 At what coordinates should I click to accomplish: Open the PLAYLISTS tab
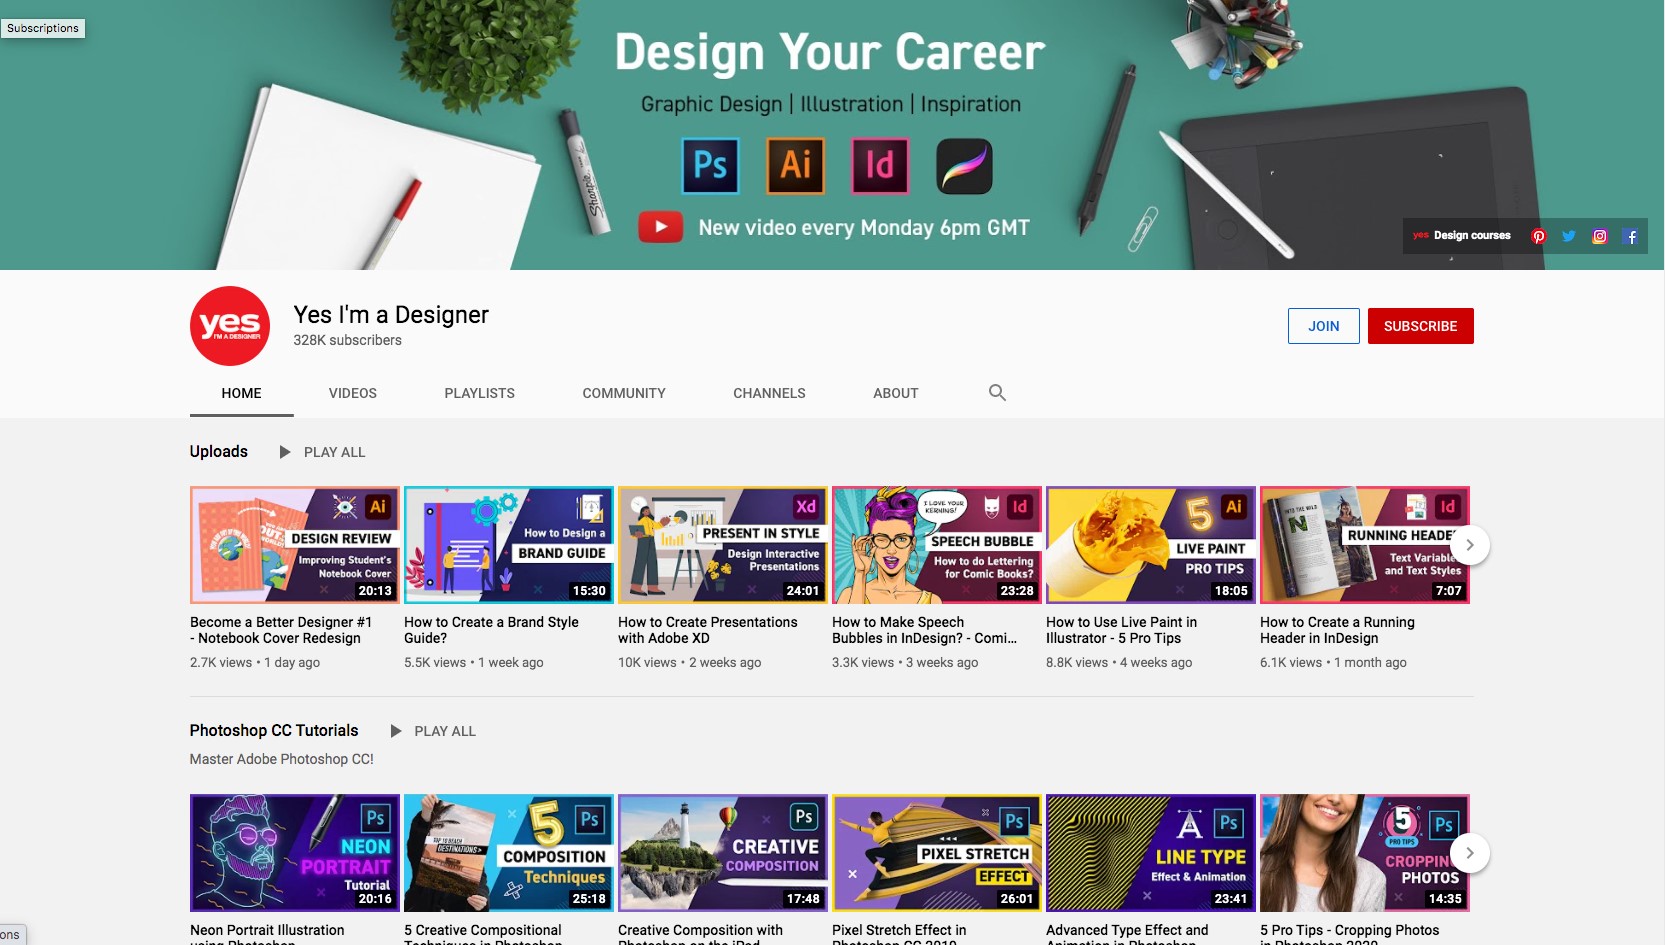point(480,393)
